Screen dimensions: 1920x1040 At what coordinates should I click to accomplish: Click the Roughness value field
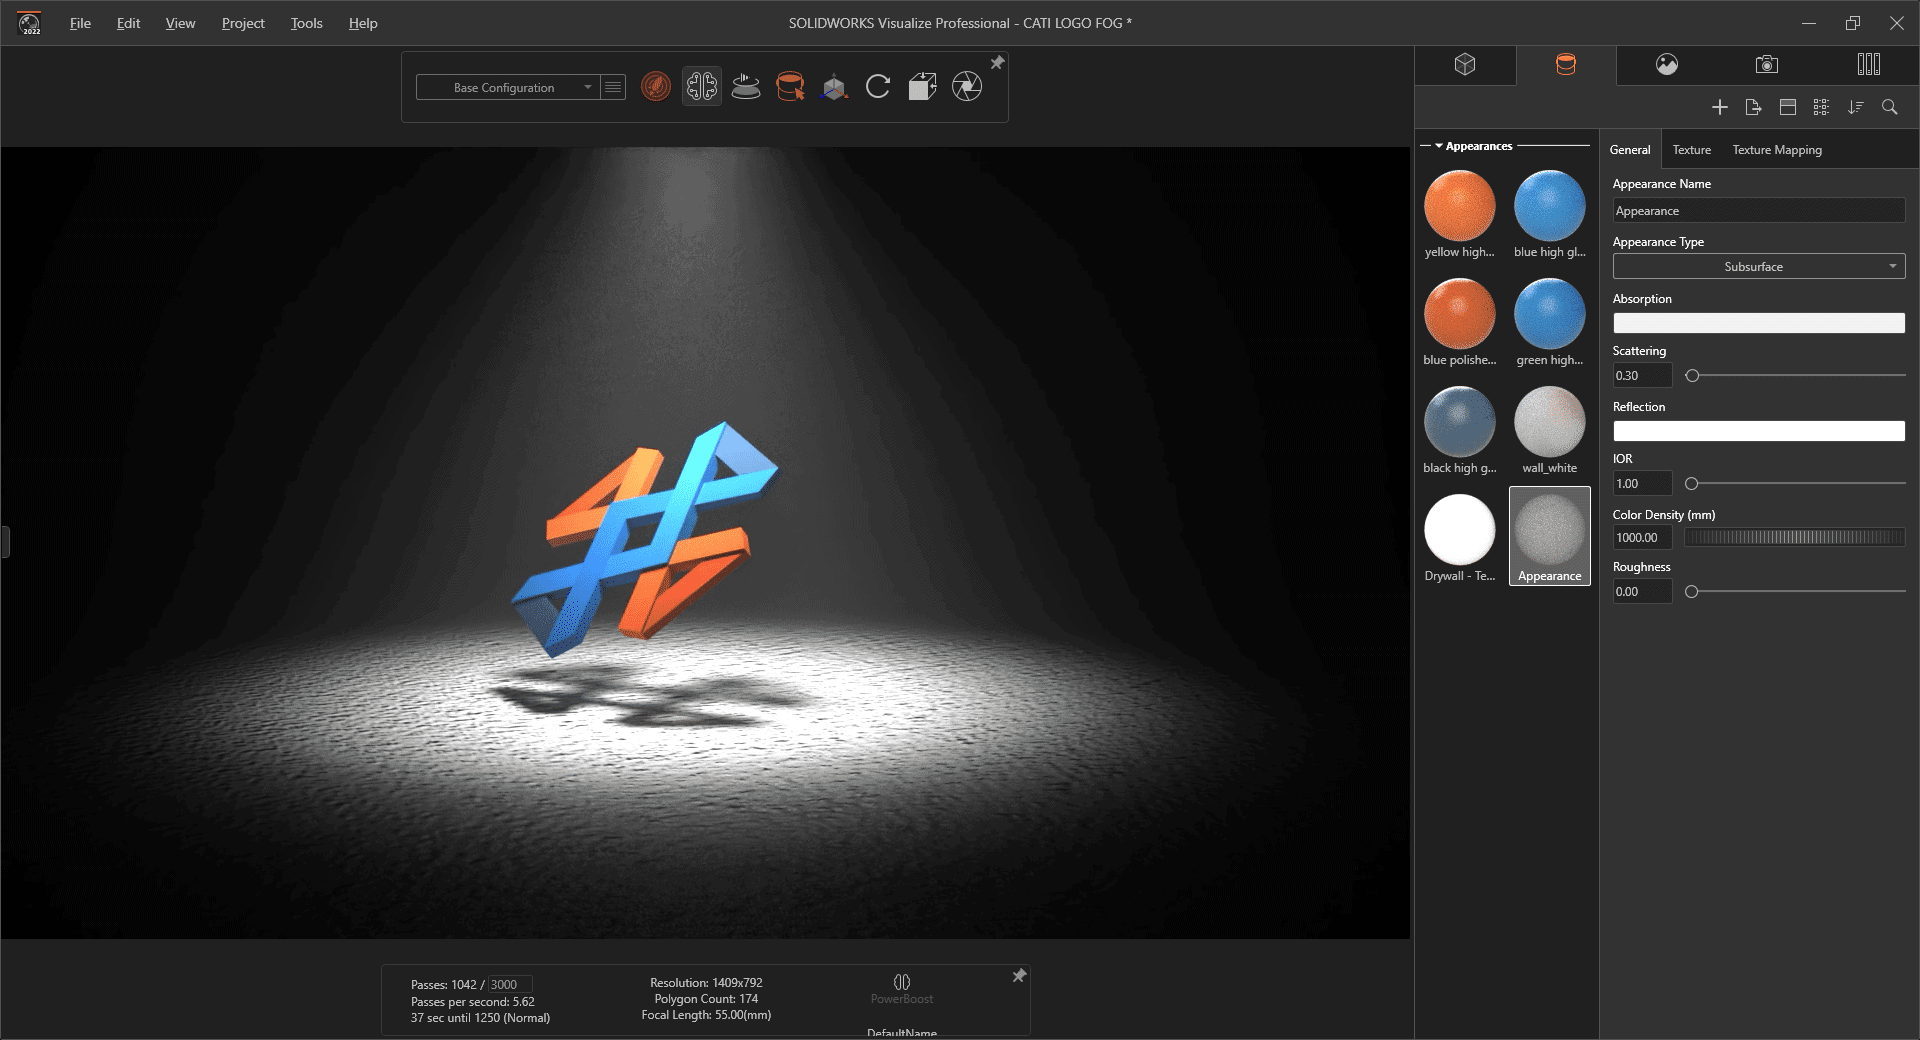click(1642, 592)
